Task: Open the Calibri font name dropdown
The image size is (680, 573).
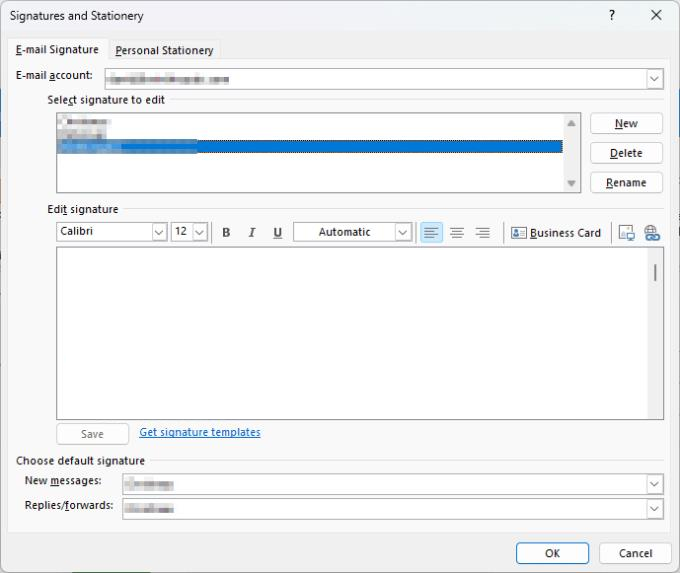Action: click(159, 232)
